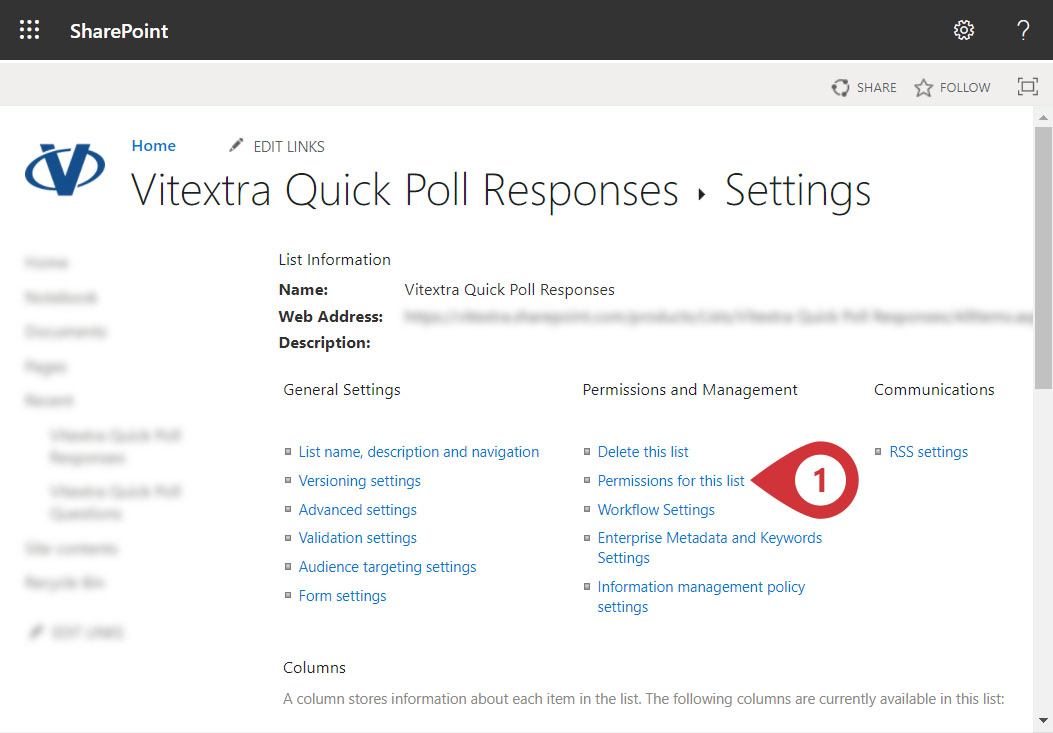1053x733 pixels.
Task: Click the help question mark icon
Action: 1023,30
